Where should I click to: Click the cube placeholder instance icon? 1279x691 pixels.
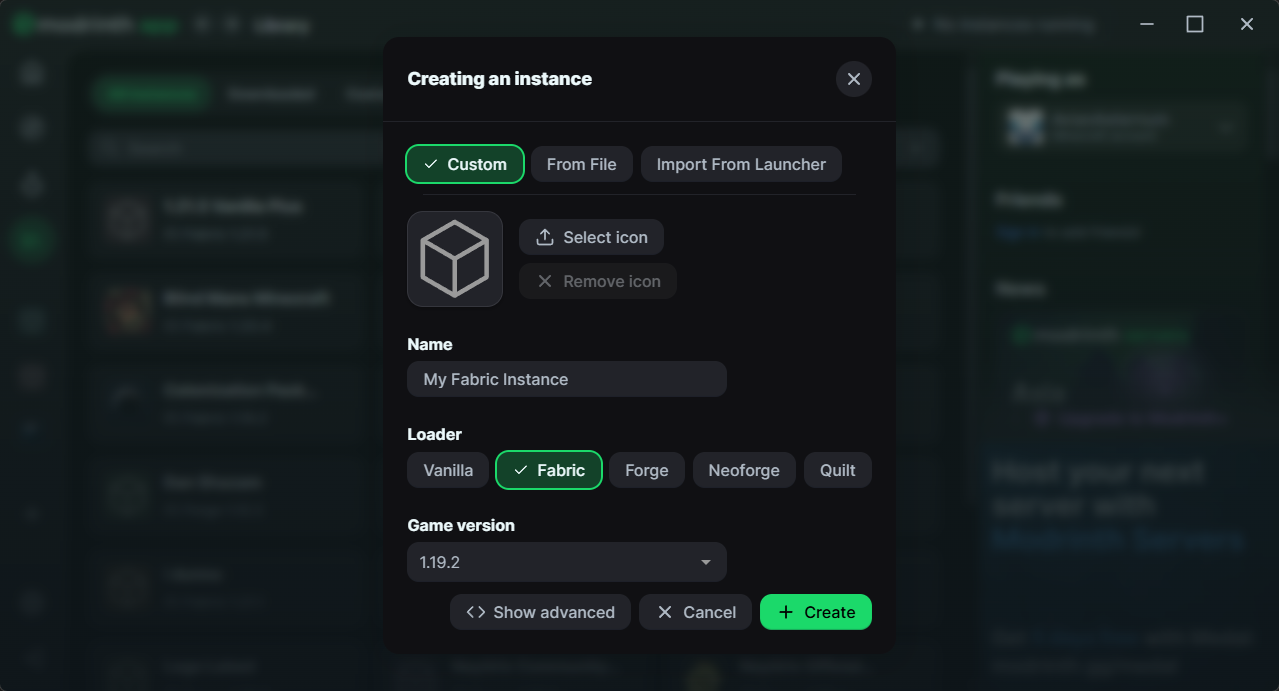coord(455,258)
